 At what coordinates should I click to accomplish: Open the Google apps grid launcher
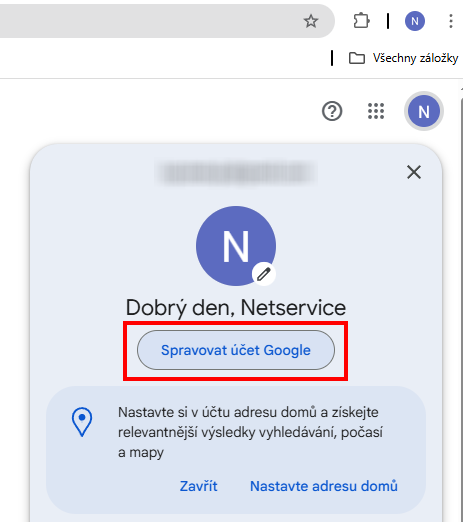pos(376,111)
